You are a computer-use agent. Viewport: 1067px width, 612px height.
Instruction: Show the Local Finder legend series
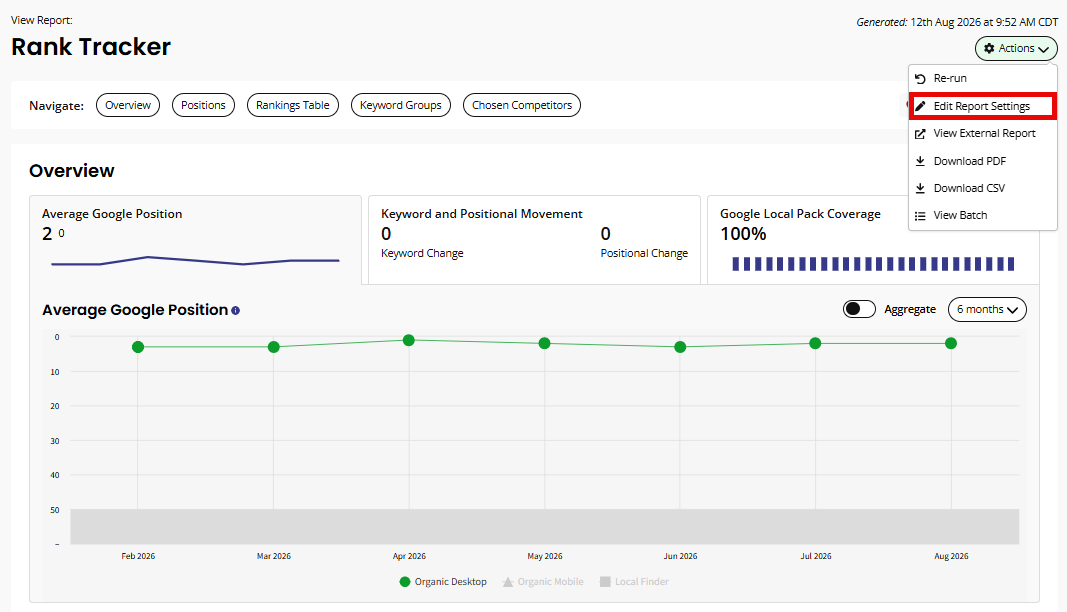[x=634, y=581]
